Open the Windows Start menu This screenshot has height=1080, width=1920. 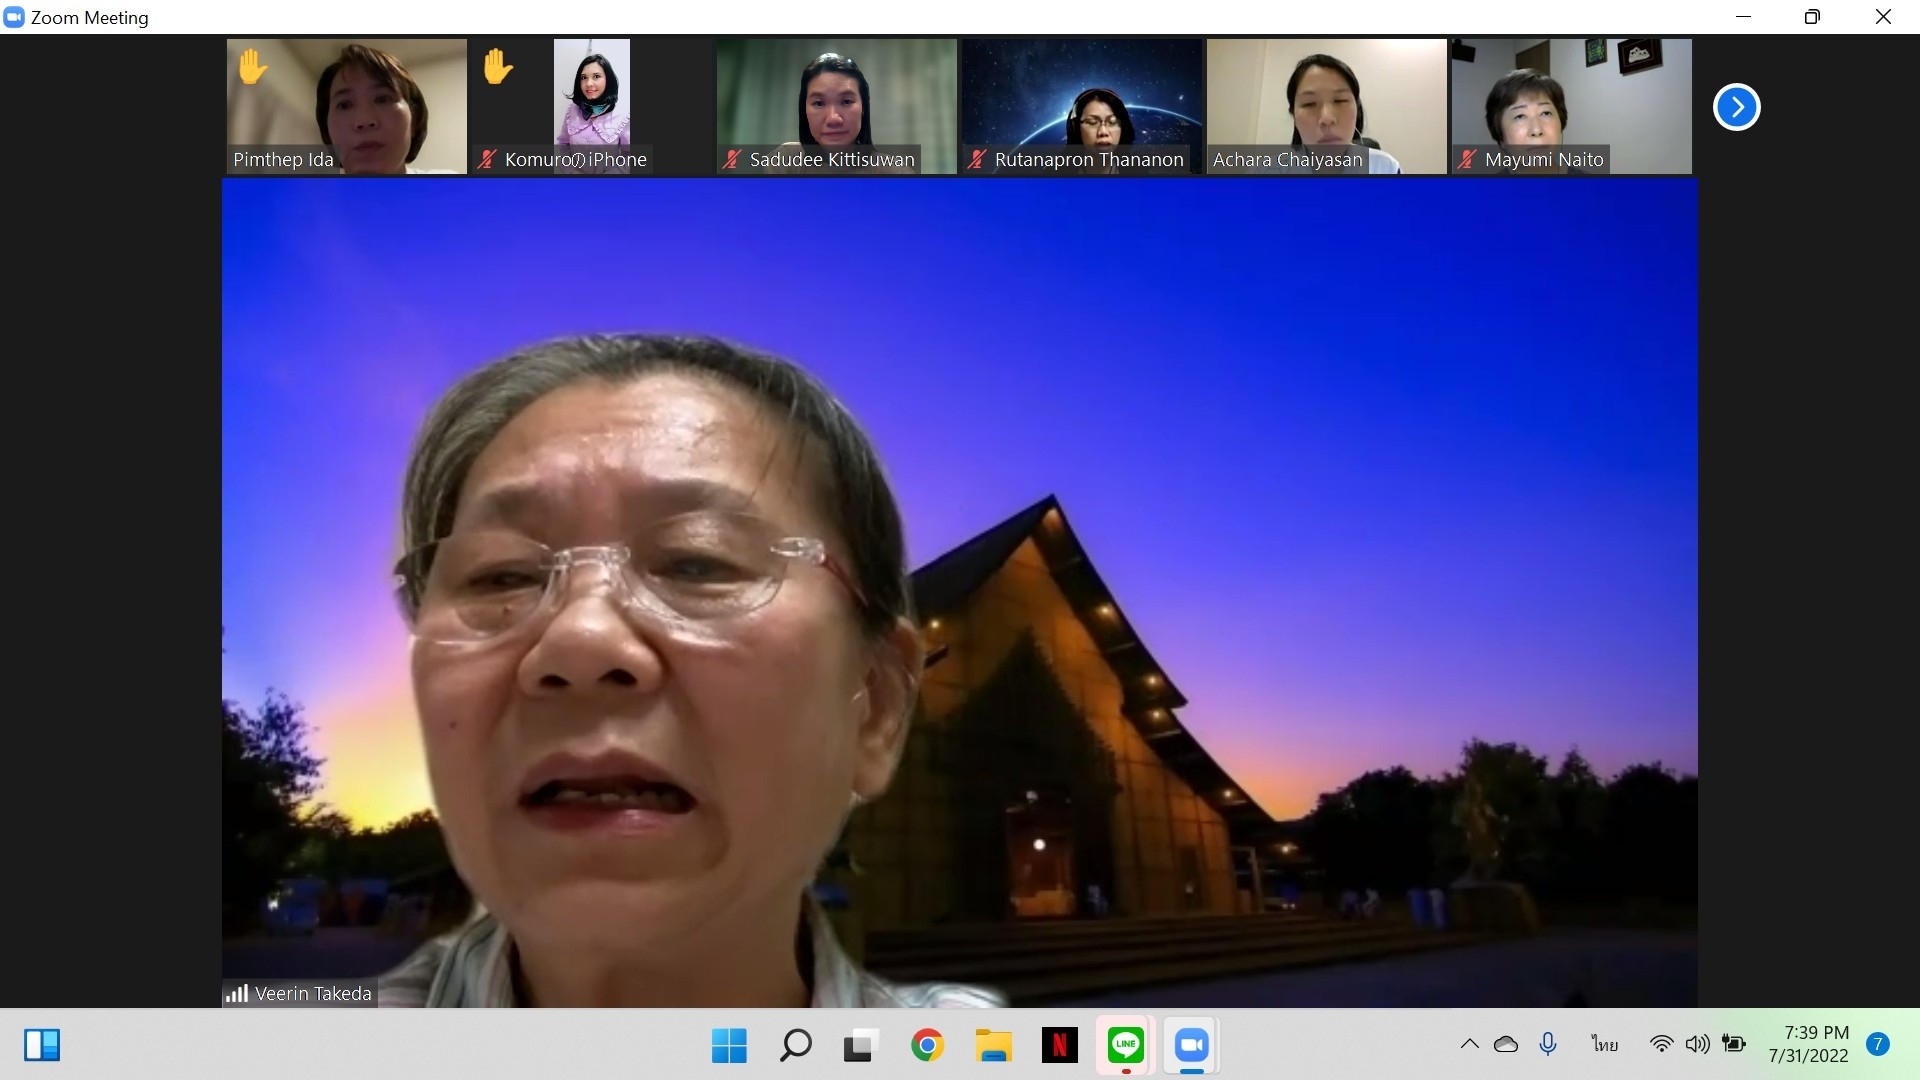[729, 1046]
